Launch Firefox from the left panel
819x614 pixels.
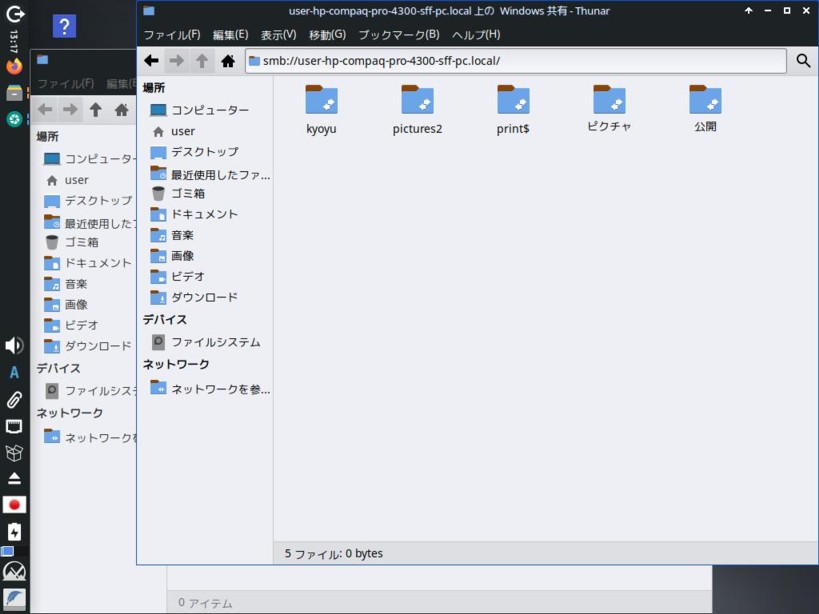[x=14, y=67]
